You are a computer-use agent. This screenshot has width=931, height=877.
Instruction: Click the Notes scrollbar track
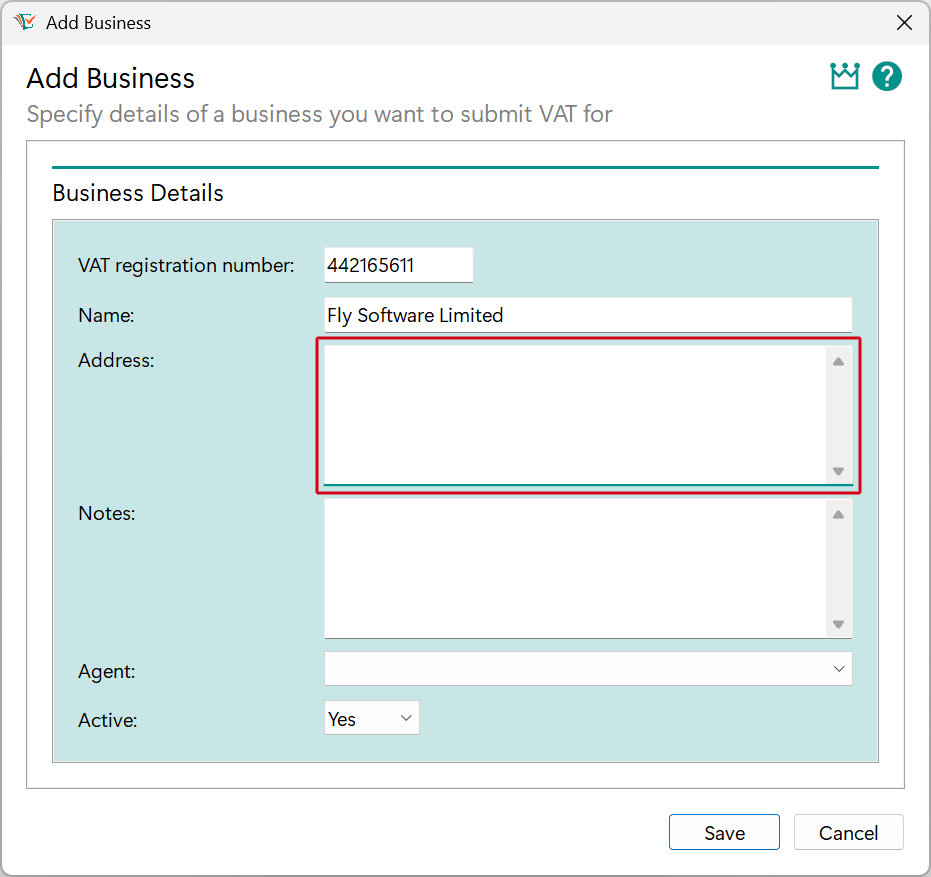coord(838,568)
